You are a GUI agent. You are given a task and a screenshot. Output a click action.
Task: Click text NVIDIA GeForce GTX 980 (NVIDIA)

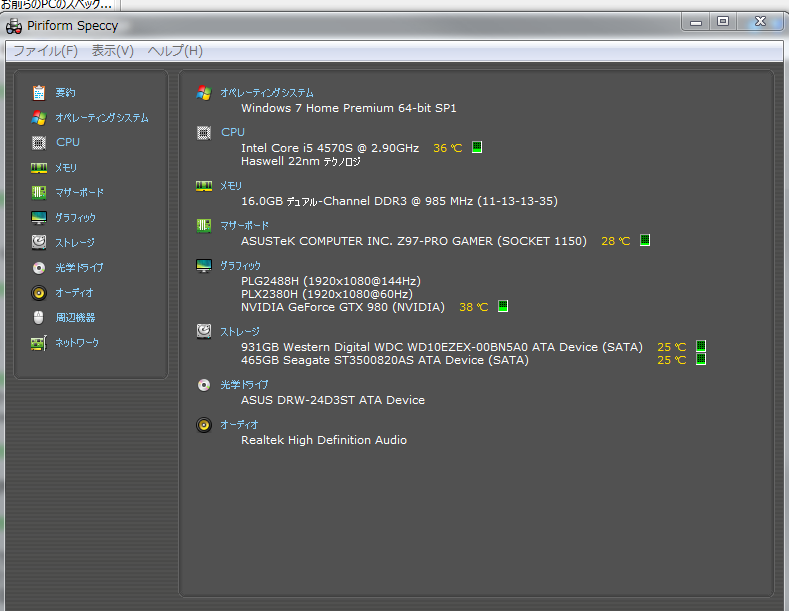point(343,307)
